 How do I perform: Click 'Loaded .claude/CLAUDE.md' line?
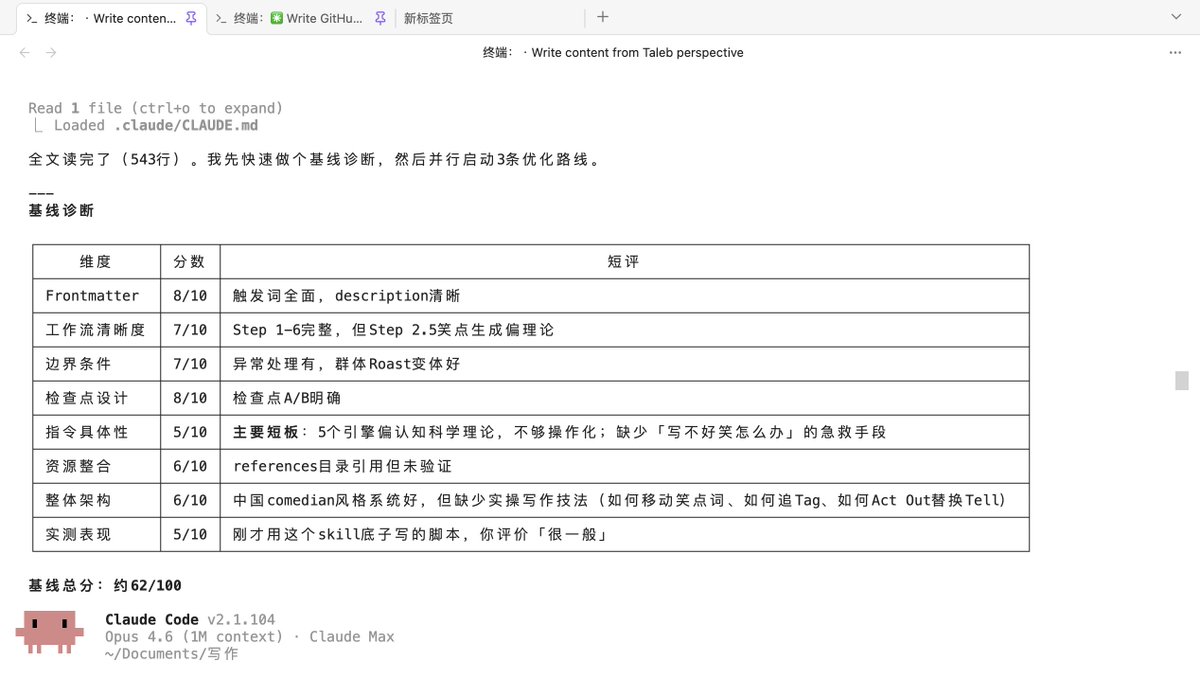[x=156, y=125]
